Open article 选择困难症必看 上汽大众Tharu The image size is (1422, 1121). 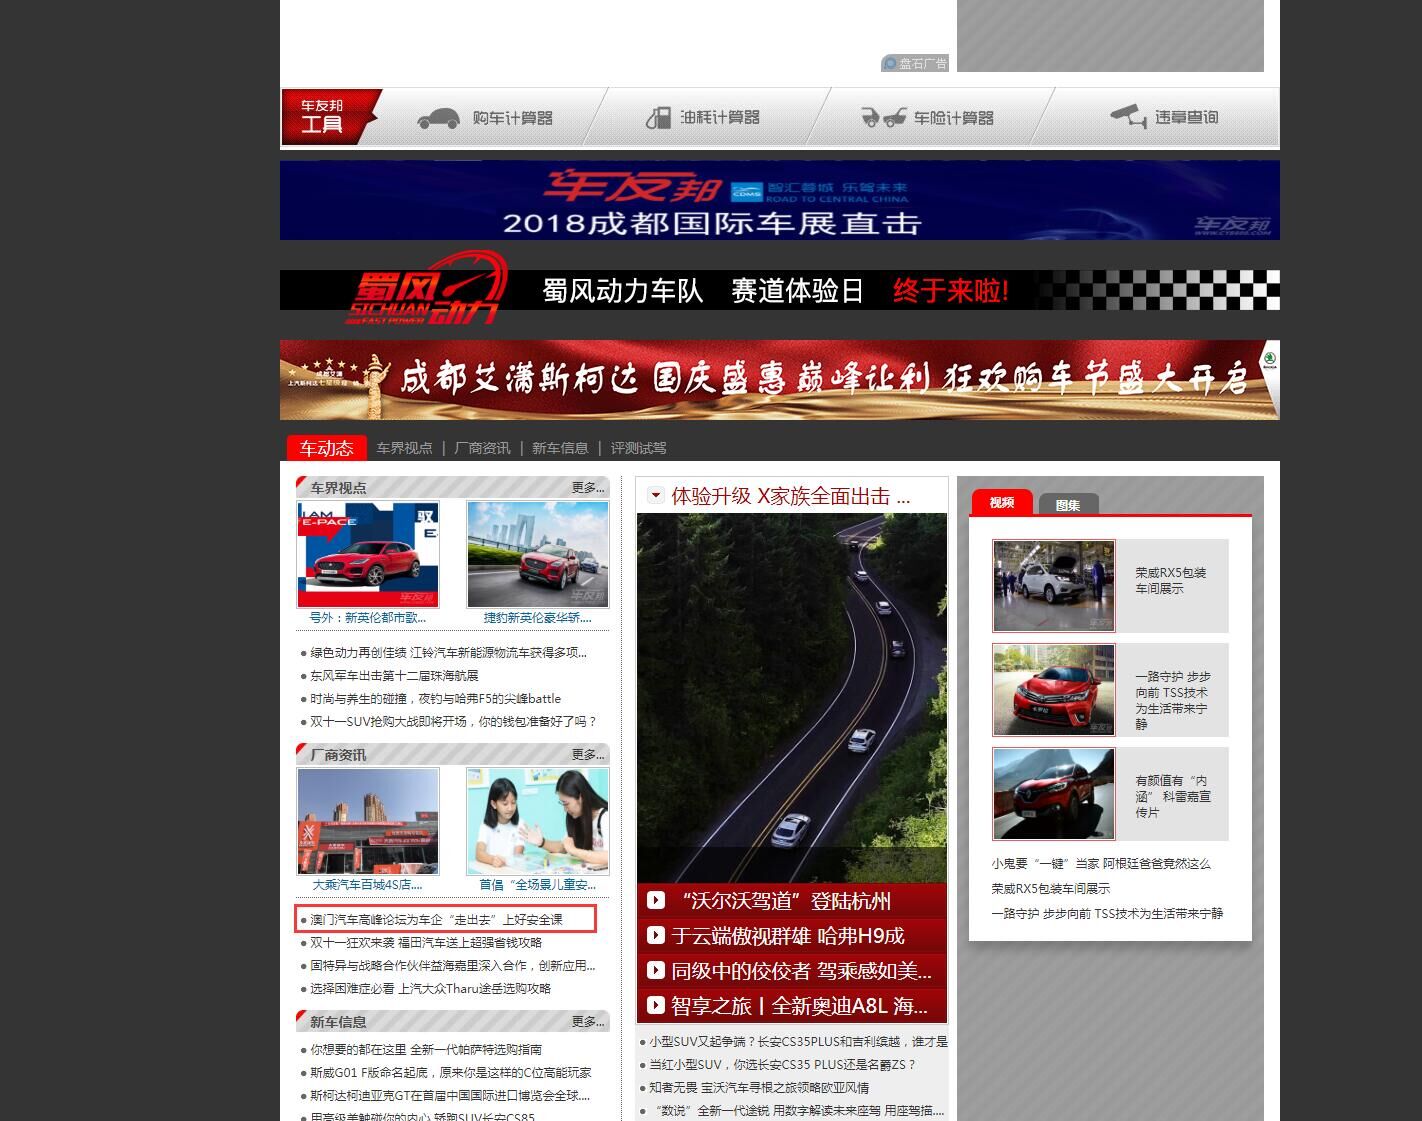point(430,989)
